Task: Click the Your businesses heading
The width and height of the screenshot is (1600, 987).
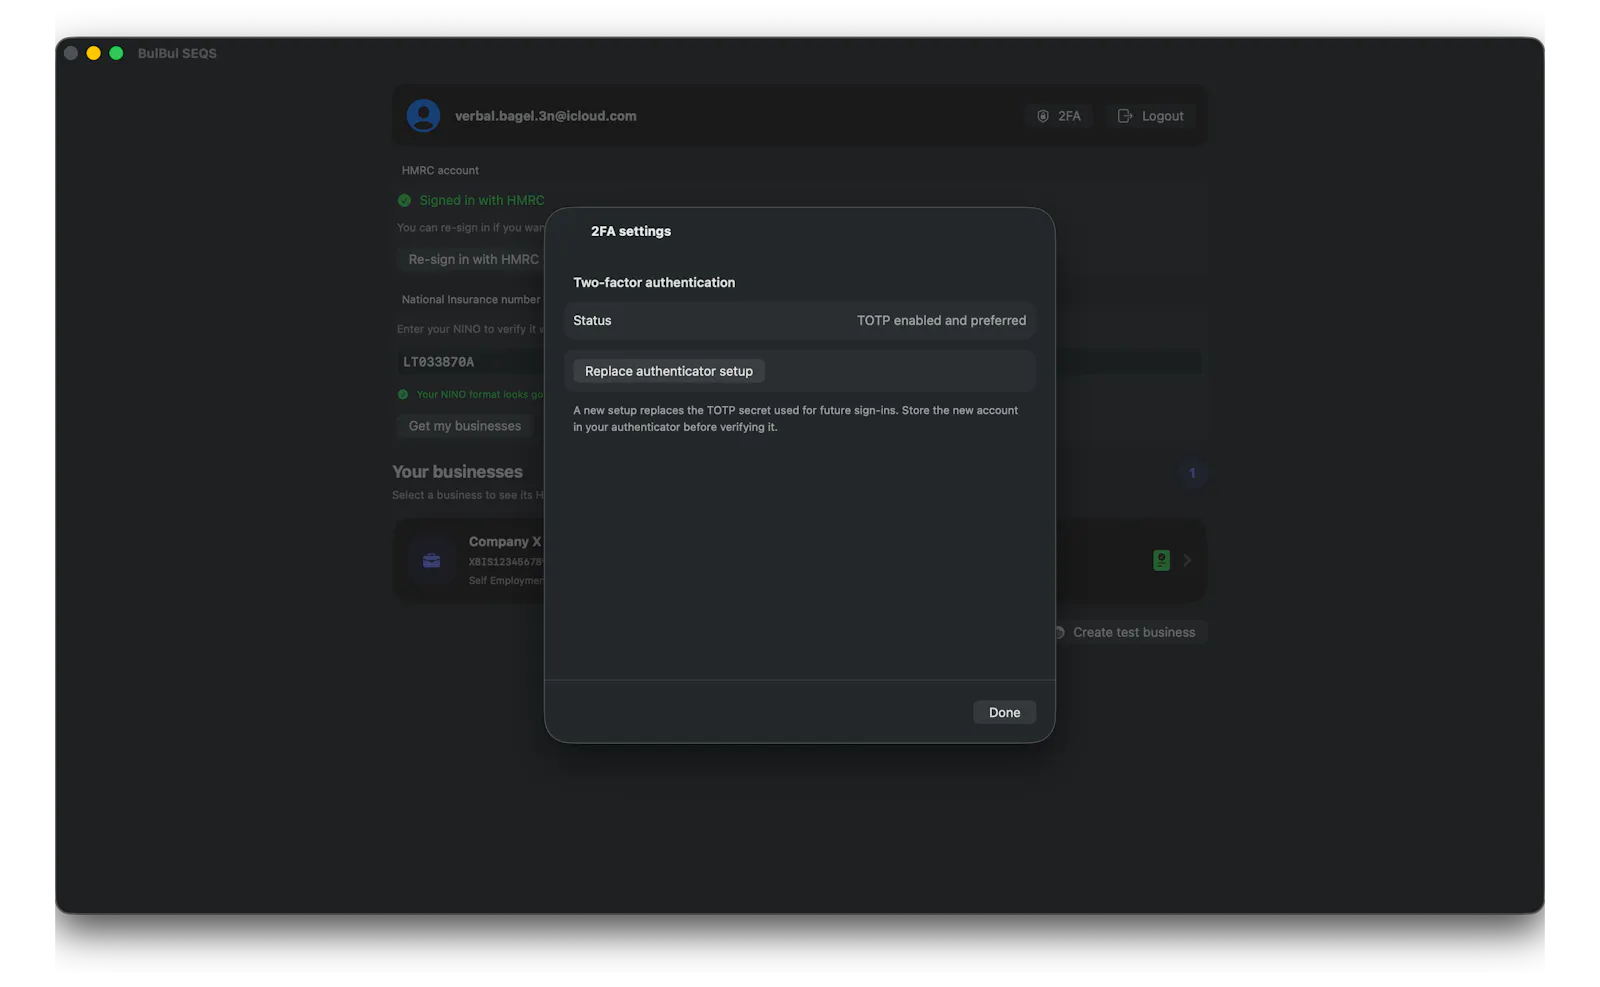Action: pos(458,472)
